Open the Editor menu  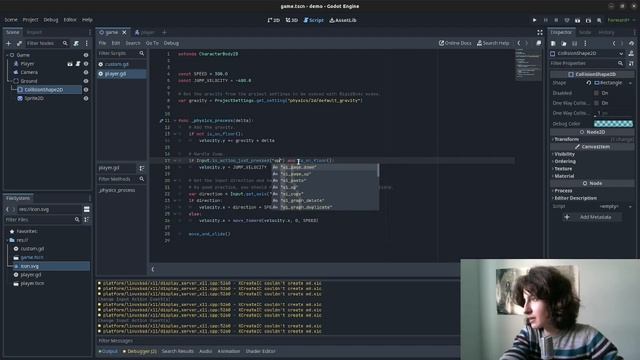[70, 20]
